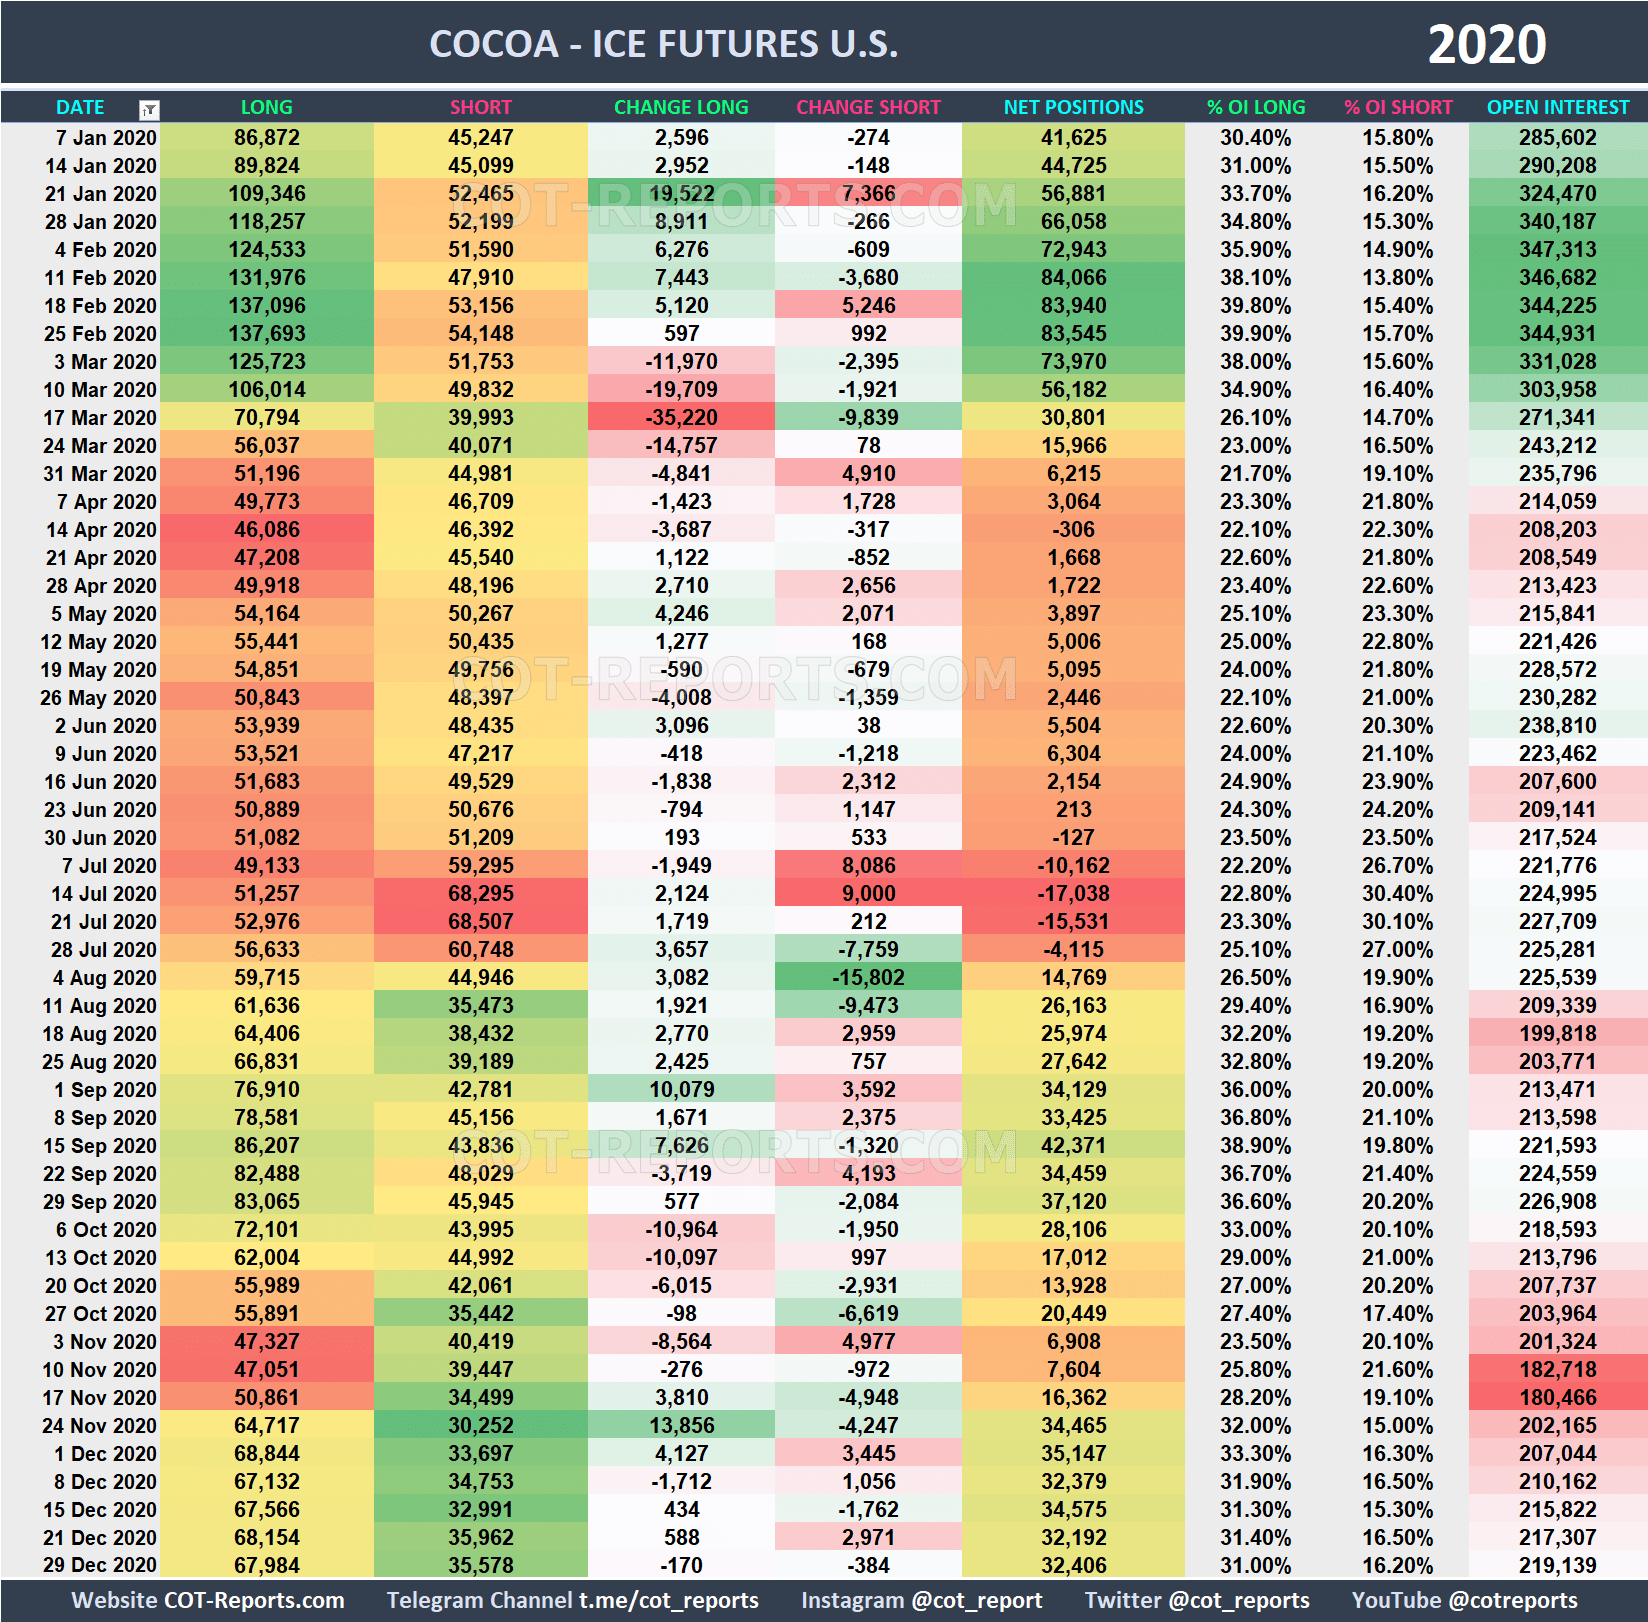Click the % OI LONG column header
1648x1622 pixels.
tap(1256, 107)
